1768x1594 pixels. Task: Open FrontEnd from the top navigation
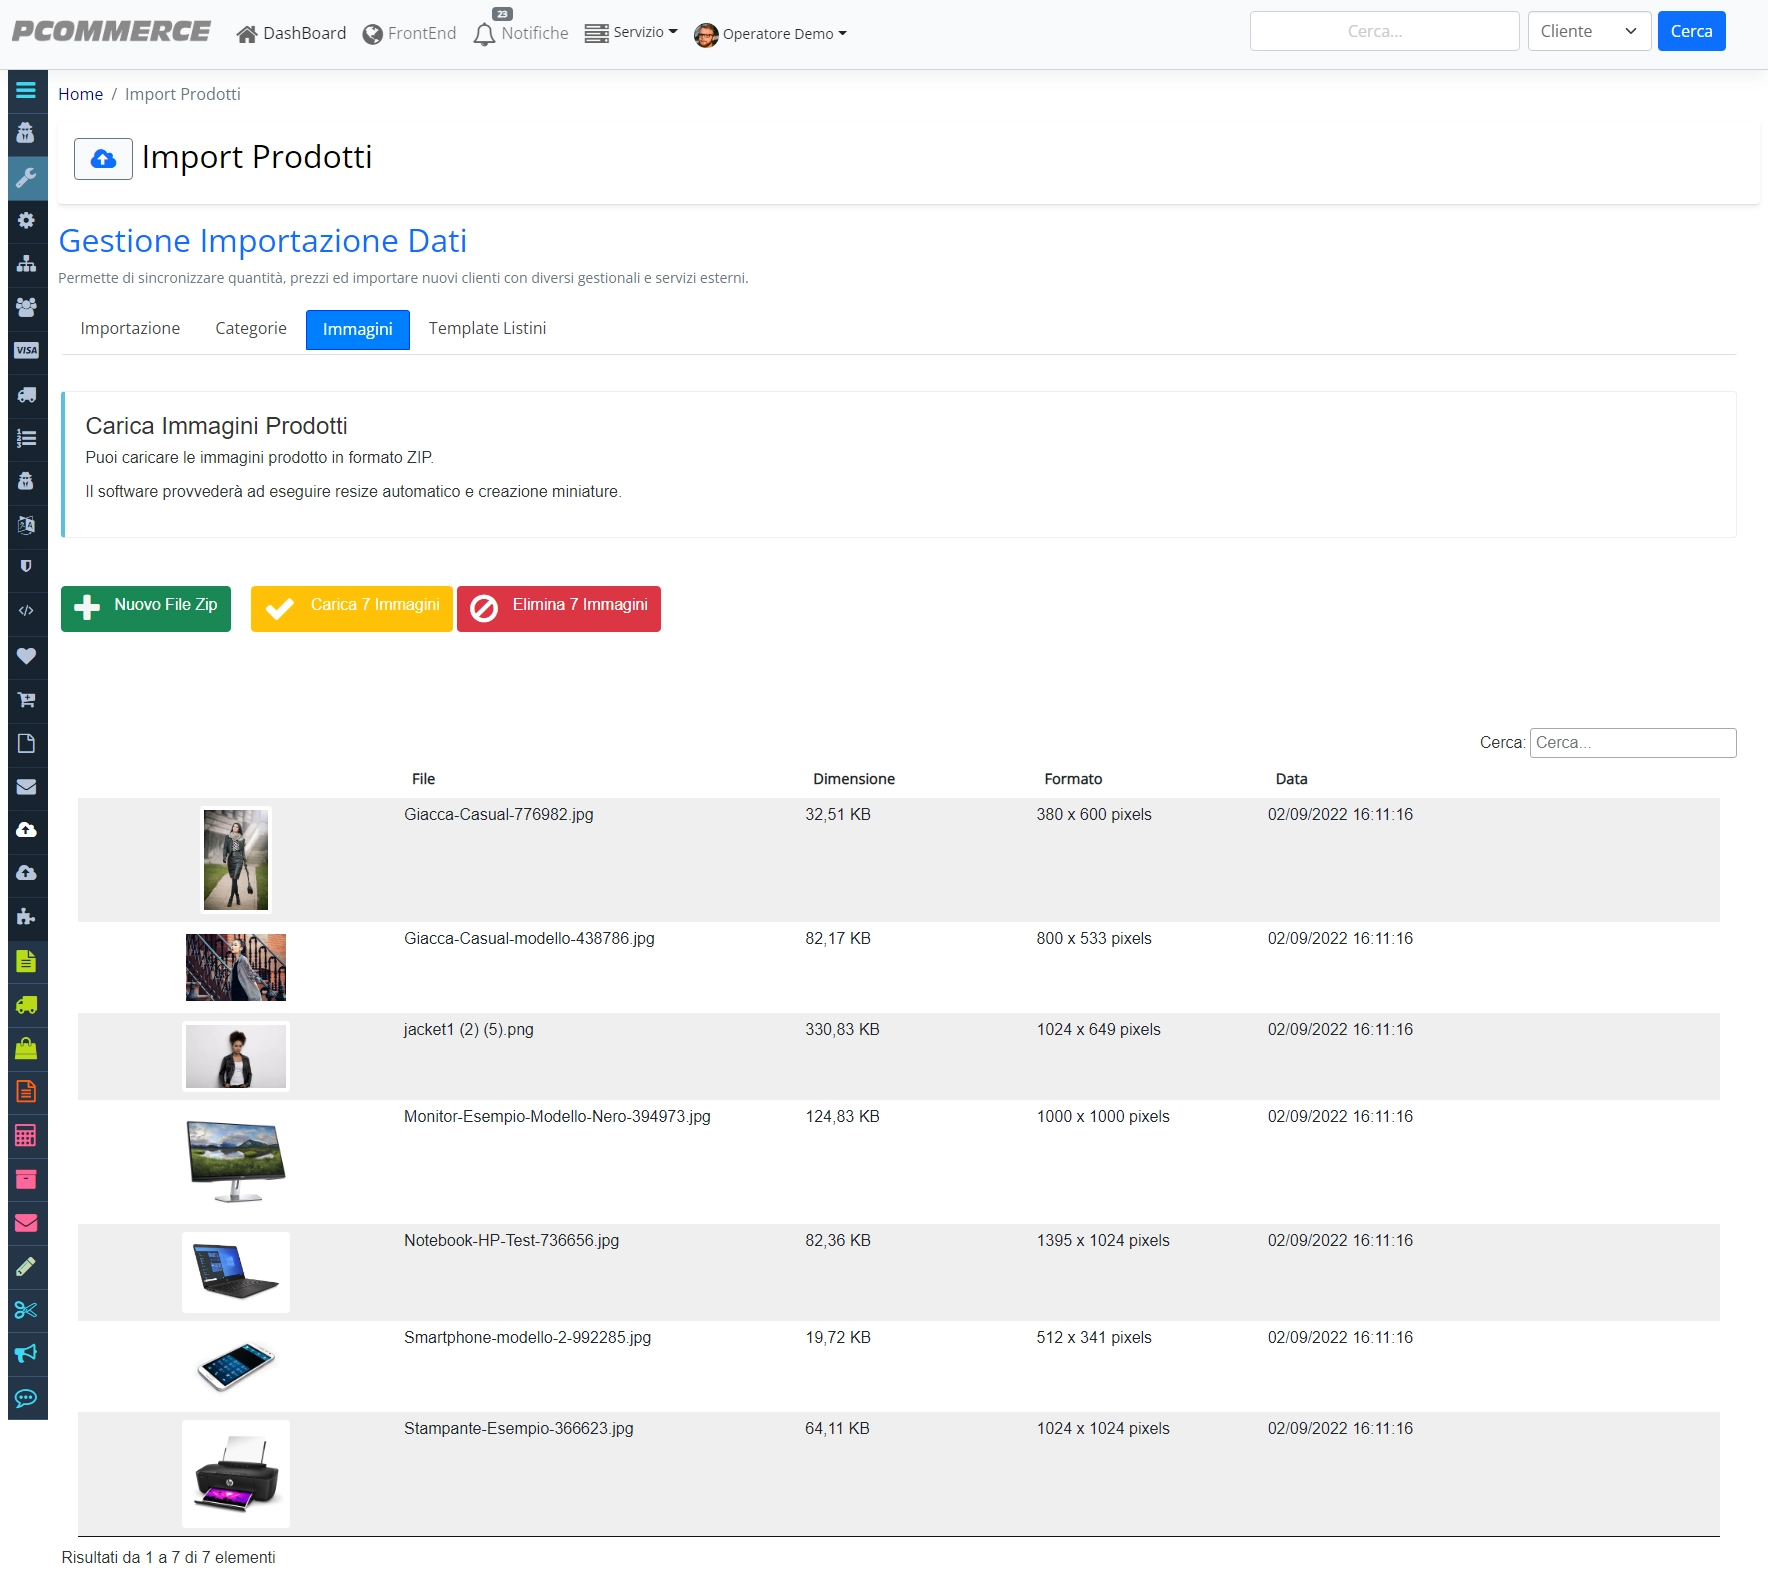click(x=409, y=34)
